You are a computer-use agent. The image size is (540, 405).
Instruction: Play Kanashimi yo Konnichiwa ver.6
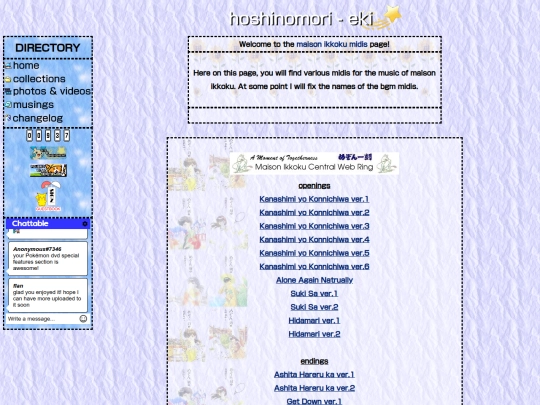[314, 267]
